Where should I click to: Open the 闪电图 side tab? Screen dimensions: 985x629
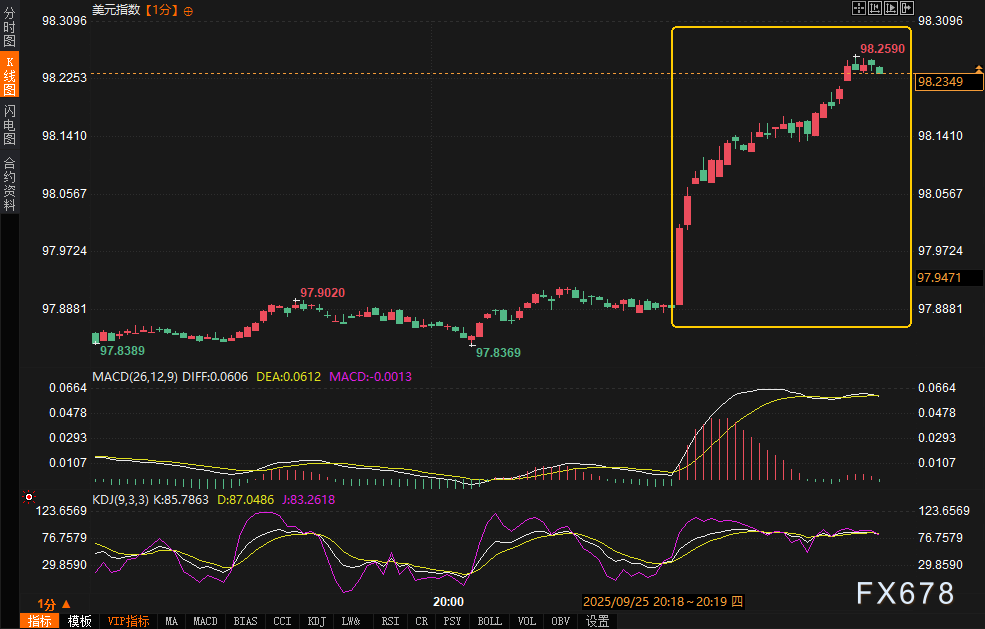point(9,124)
